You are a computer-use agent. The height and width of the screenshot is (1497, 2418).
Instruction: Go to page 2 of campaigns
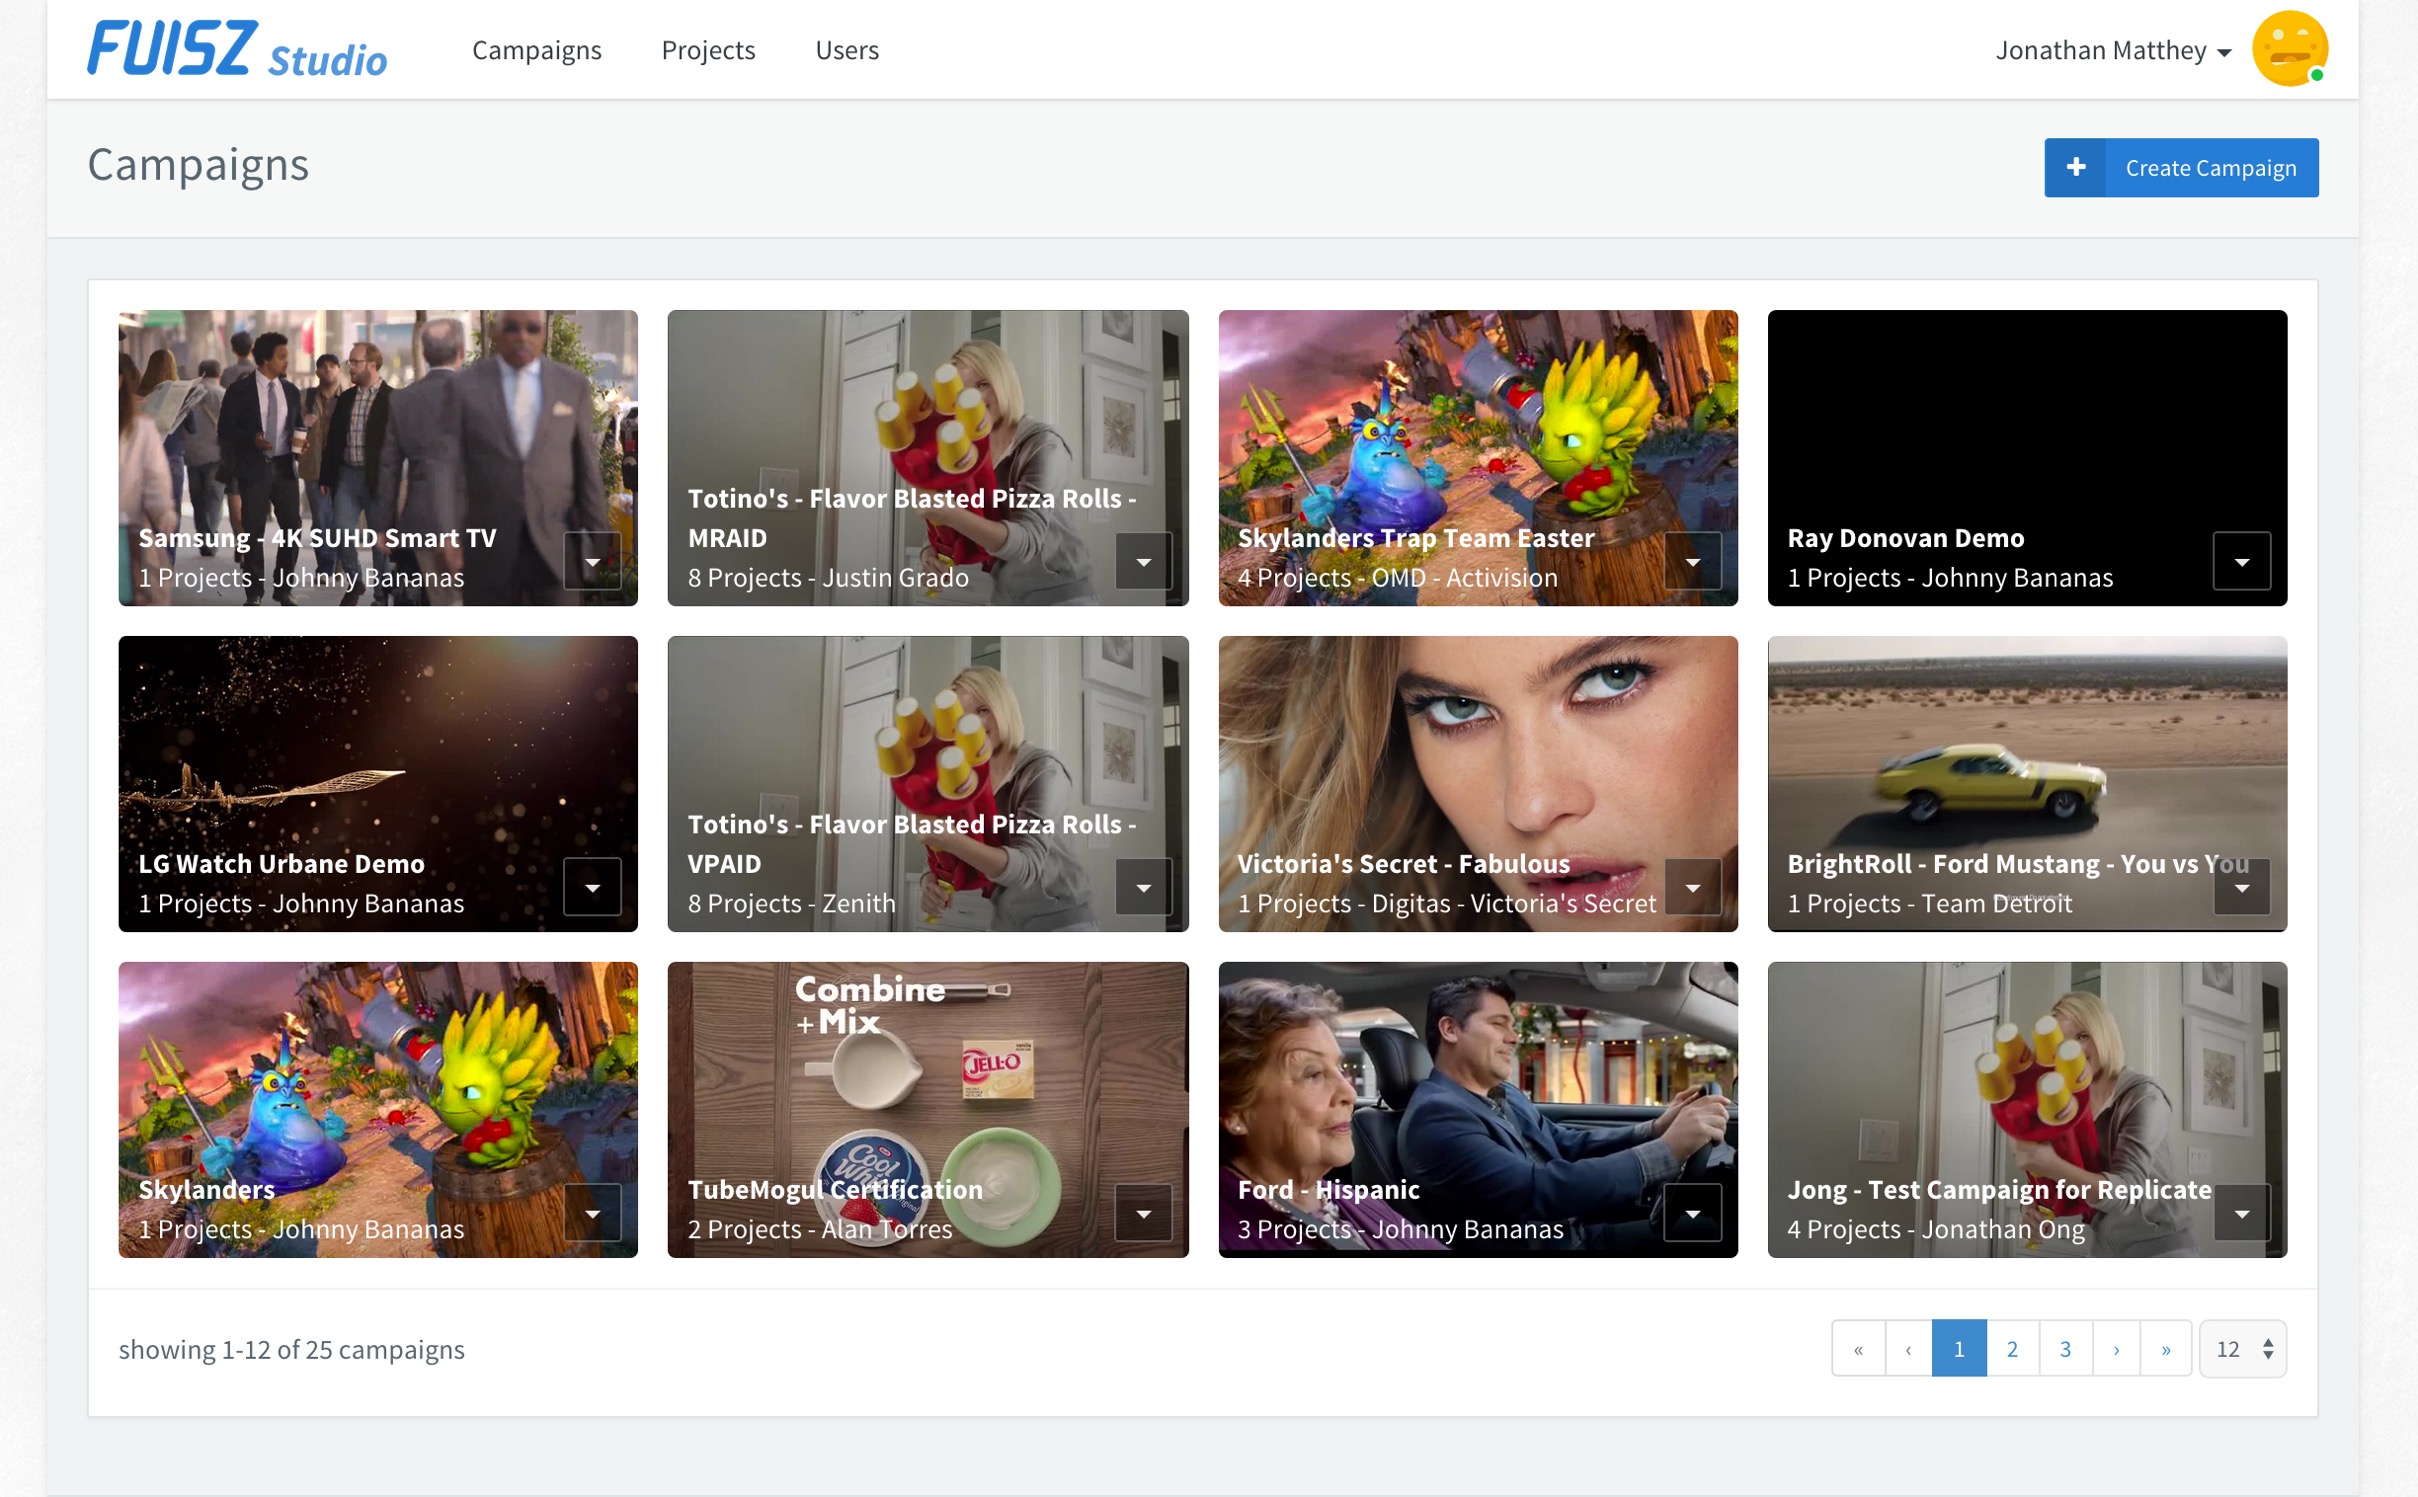pos(2011,1349)
